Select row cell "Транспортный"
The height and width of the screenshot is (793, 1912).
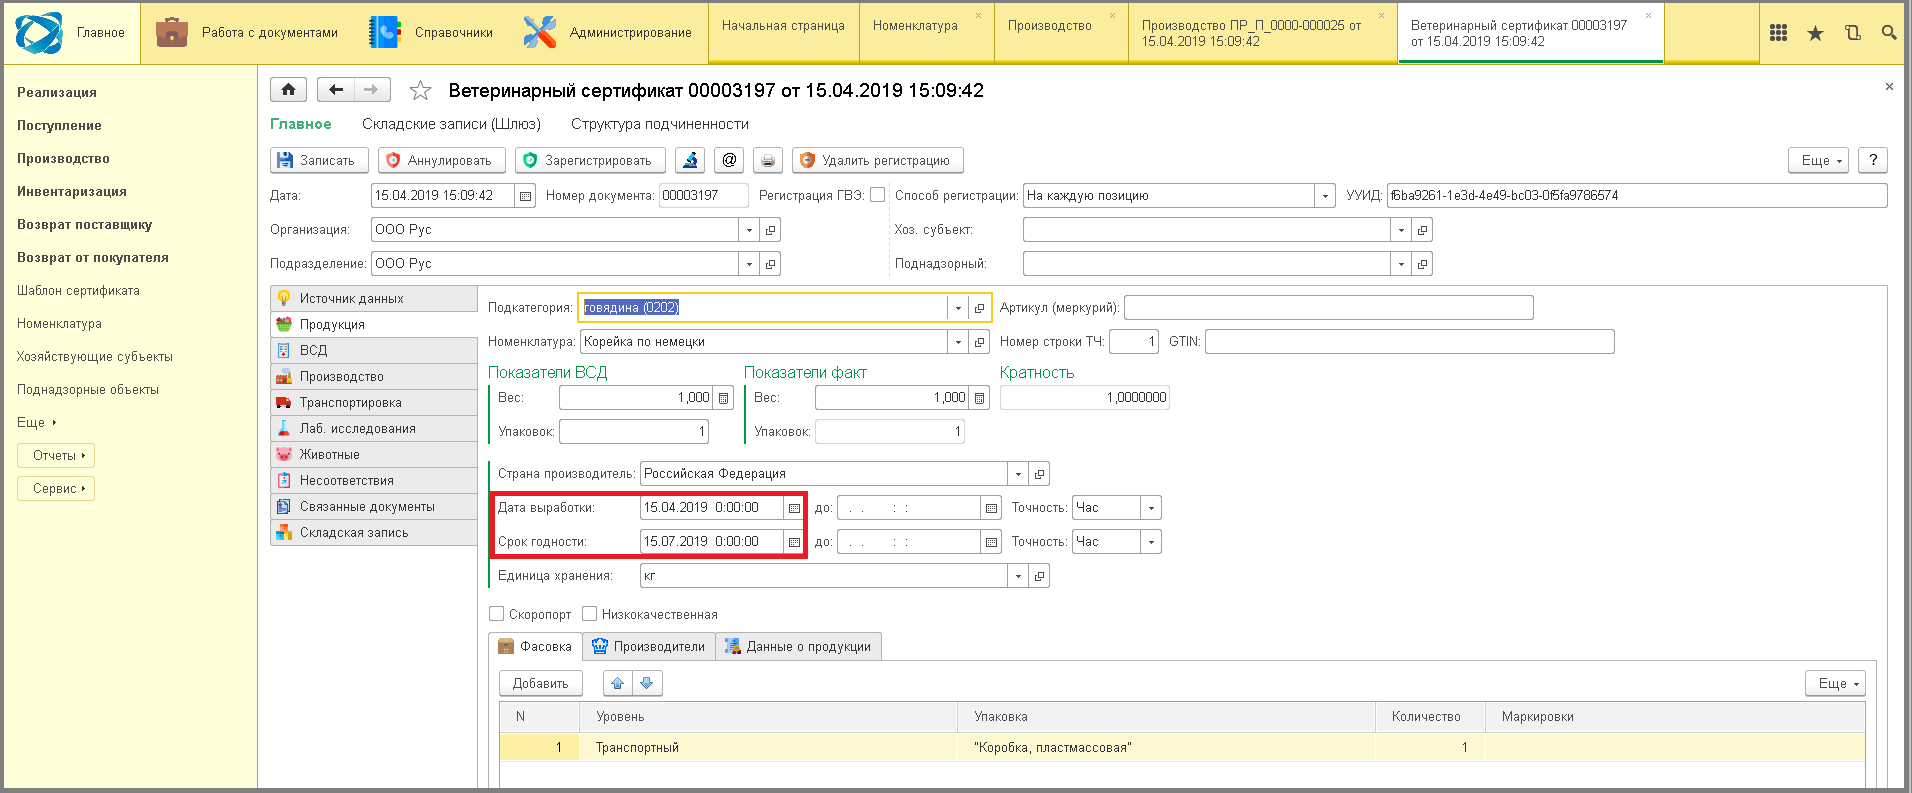[768, 747]
